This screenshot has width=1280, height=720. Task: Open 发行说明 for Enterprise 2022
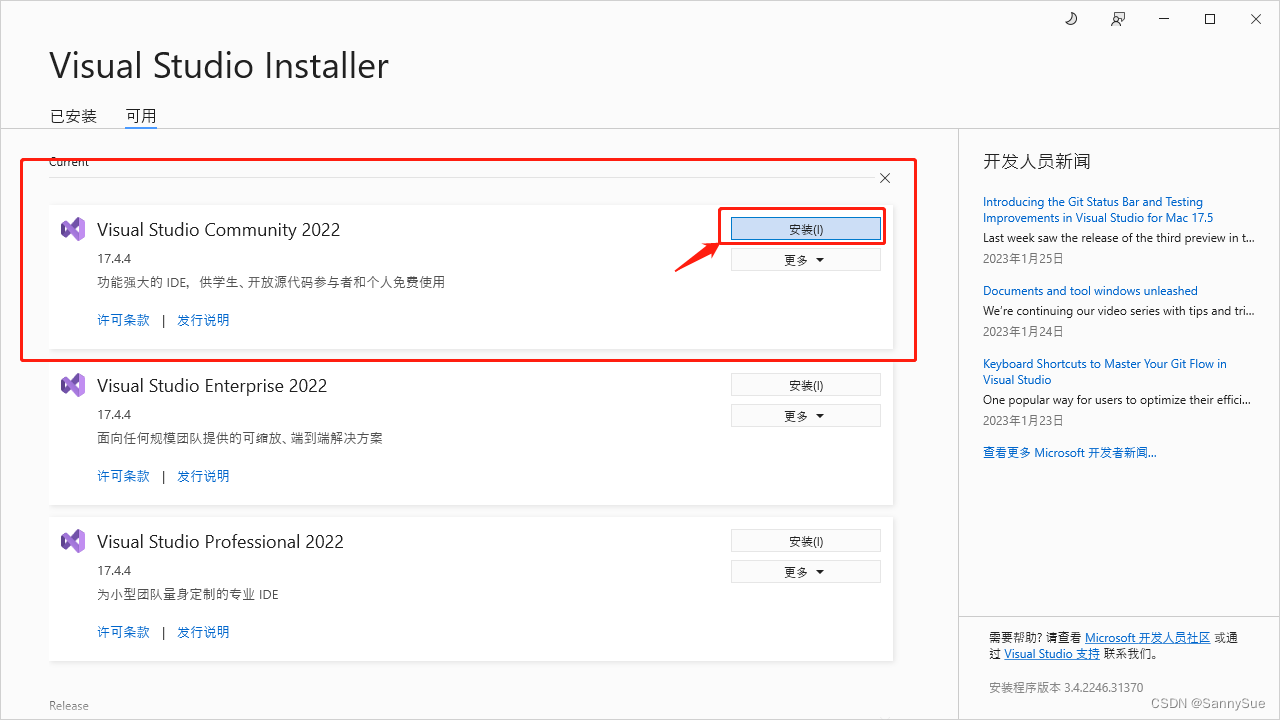point(203,476)
